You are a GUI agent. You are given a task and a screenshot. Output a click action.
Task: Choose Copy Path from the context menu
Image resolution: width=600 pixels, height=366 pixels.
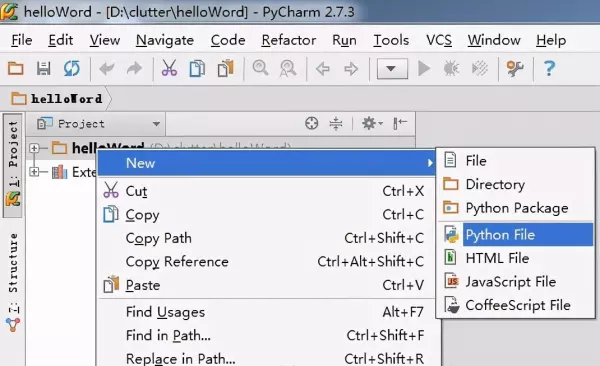pyautogui.click(x=267, y=238)
